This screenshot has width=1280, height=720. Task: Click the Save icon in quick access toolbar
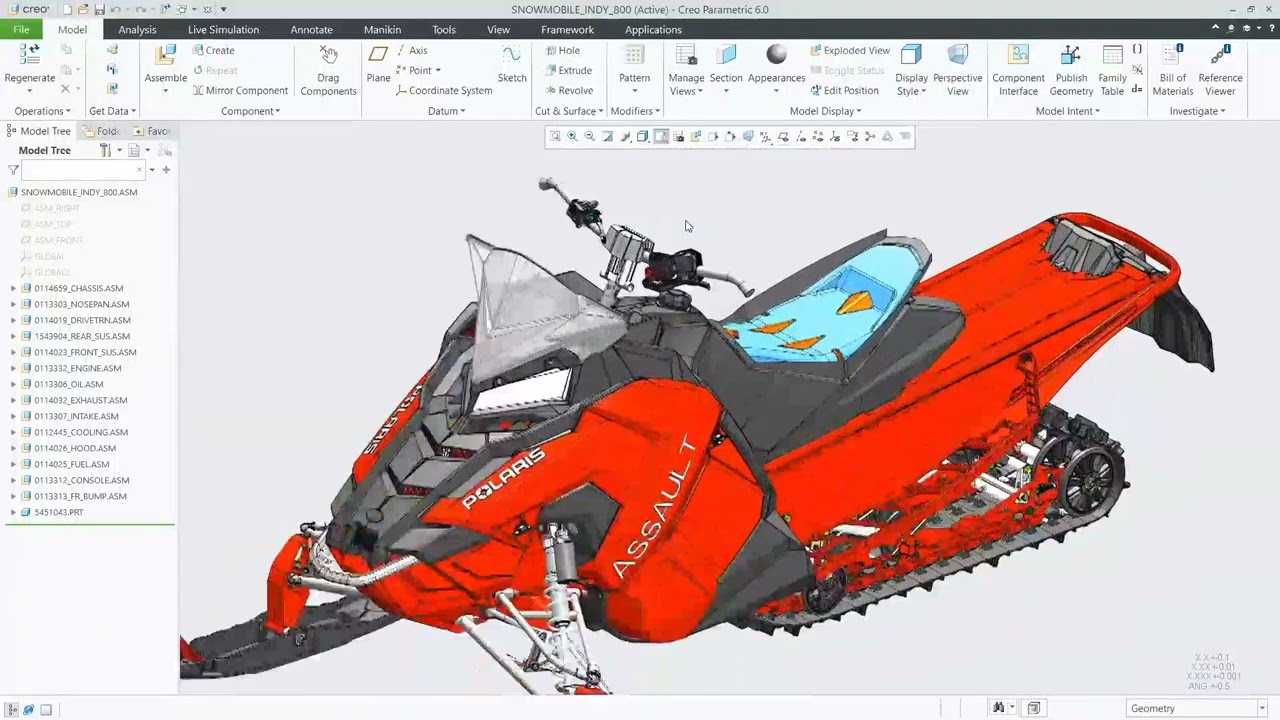click(x=99, y=9)
